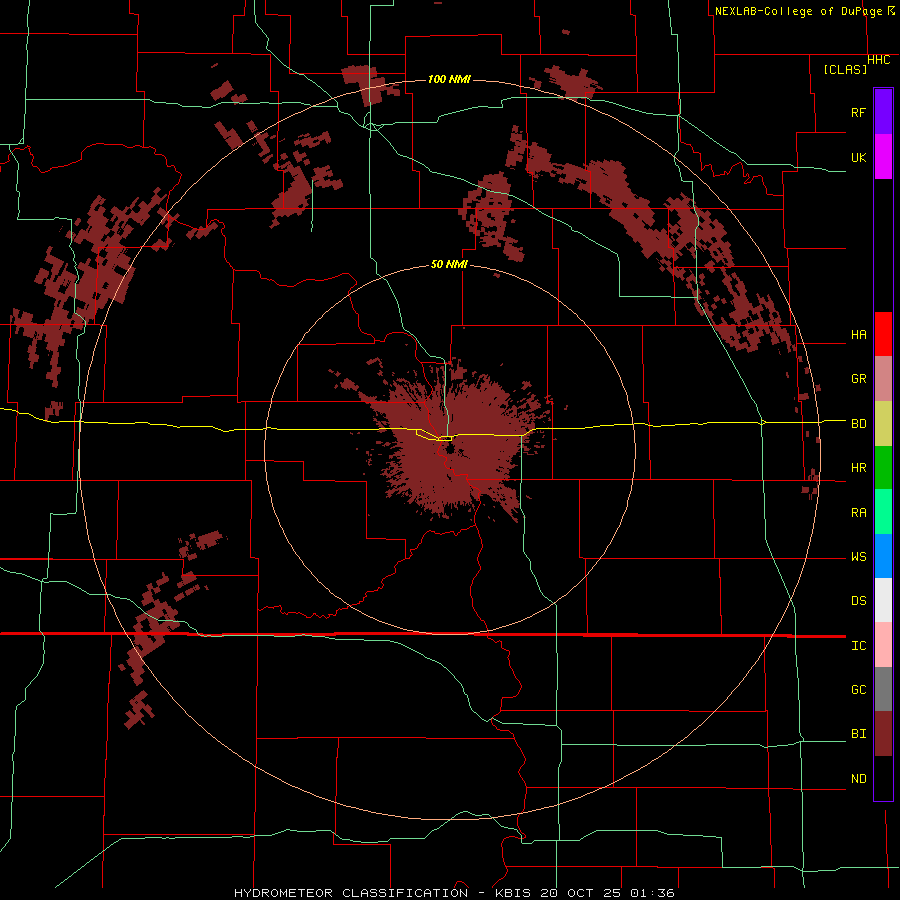Click the 'NEXLAB-College of DuPage' credit text
The height and width of the screenshot is (900, 900).
798,11
